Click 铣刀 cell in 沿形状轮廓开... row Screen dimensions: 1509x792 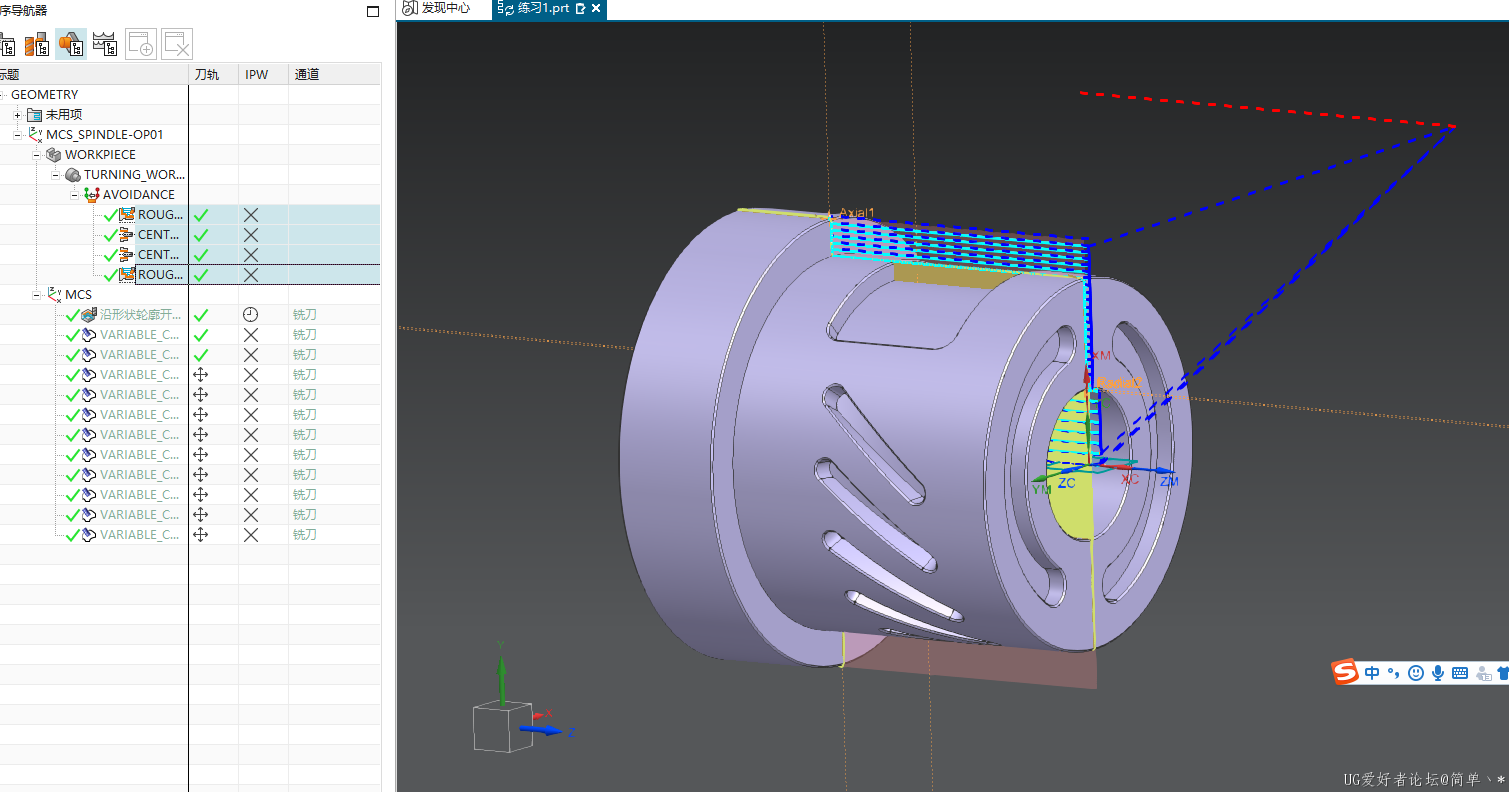click(x=305, y=315)
